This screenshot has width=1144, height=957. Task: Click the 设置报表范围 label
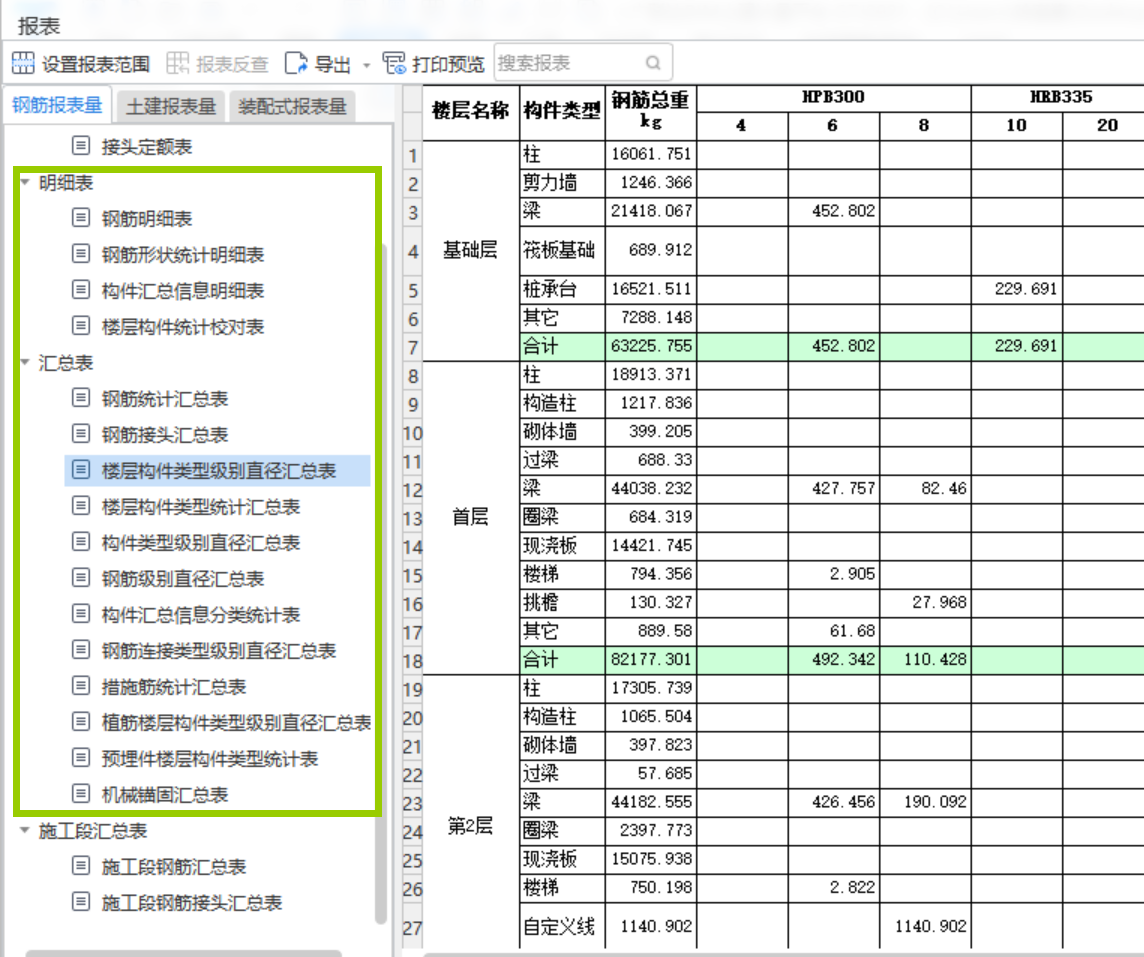(96, 64)
